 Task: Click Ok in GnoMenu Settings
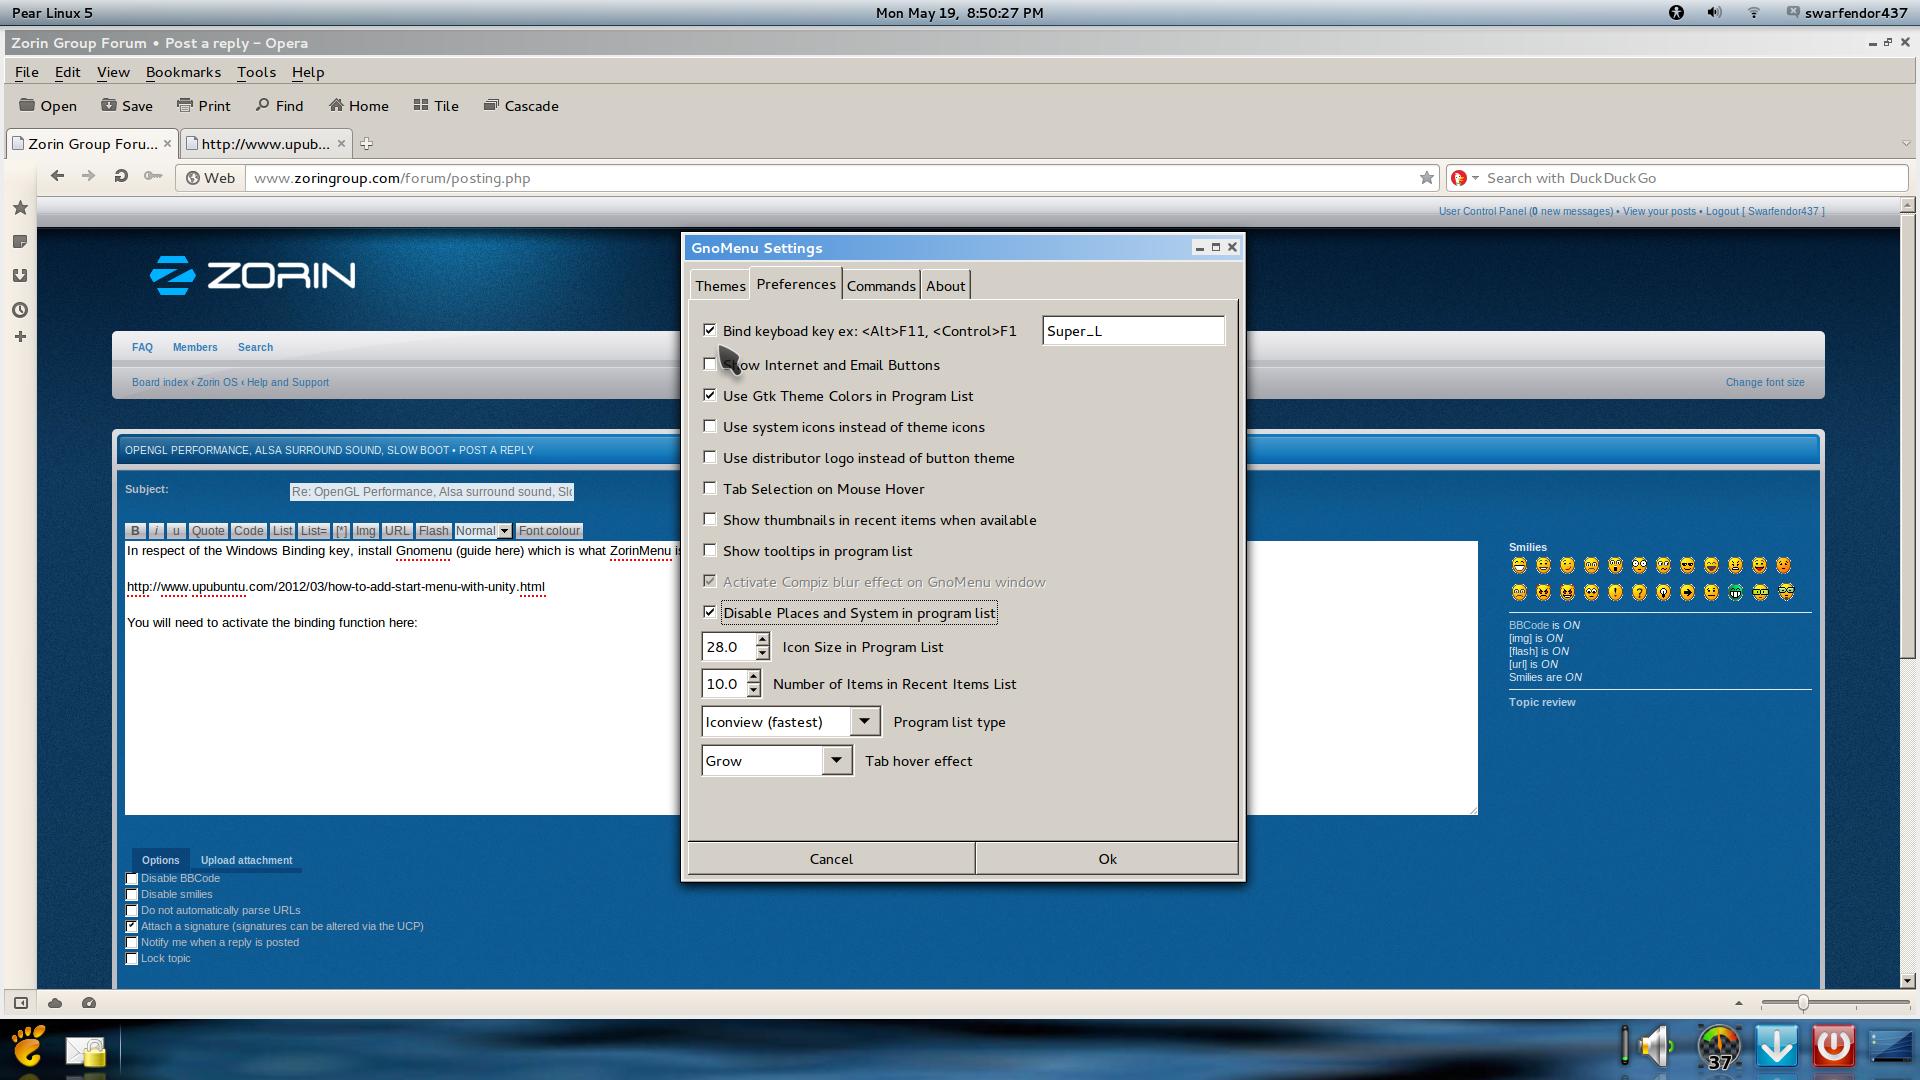pos(1107,859)
